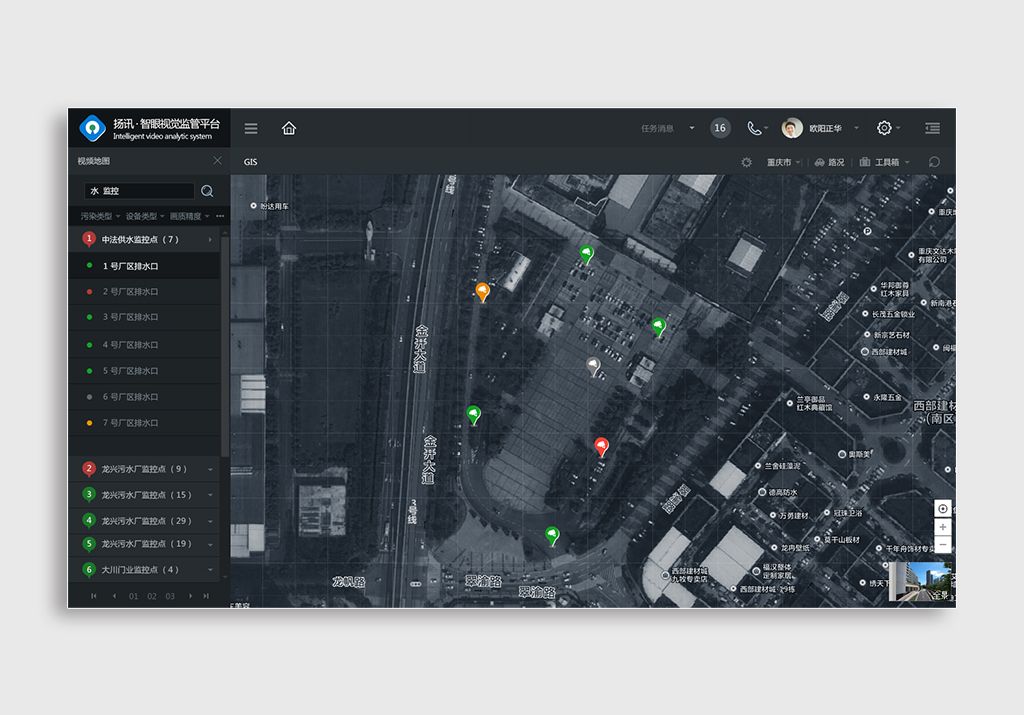Open 画质精度 filter dropdown
The width and height of the screenshot is (1024, 715).
189,216
